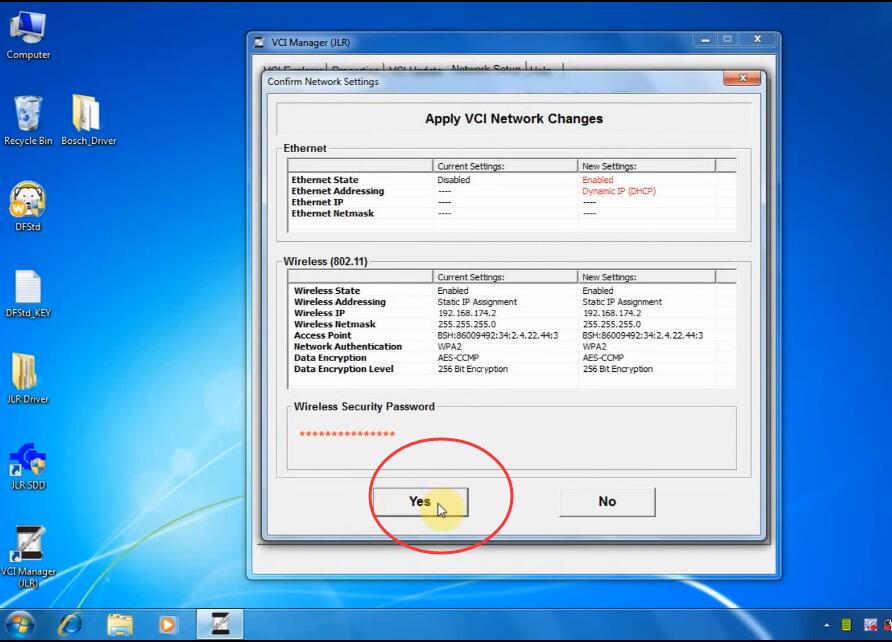Close the VCI Manager (JLR) window
Screen dimensions: 892x642
(x=757, y=39)
